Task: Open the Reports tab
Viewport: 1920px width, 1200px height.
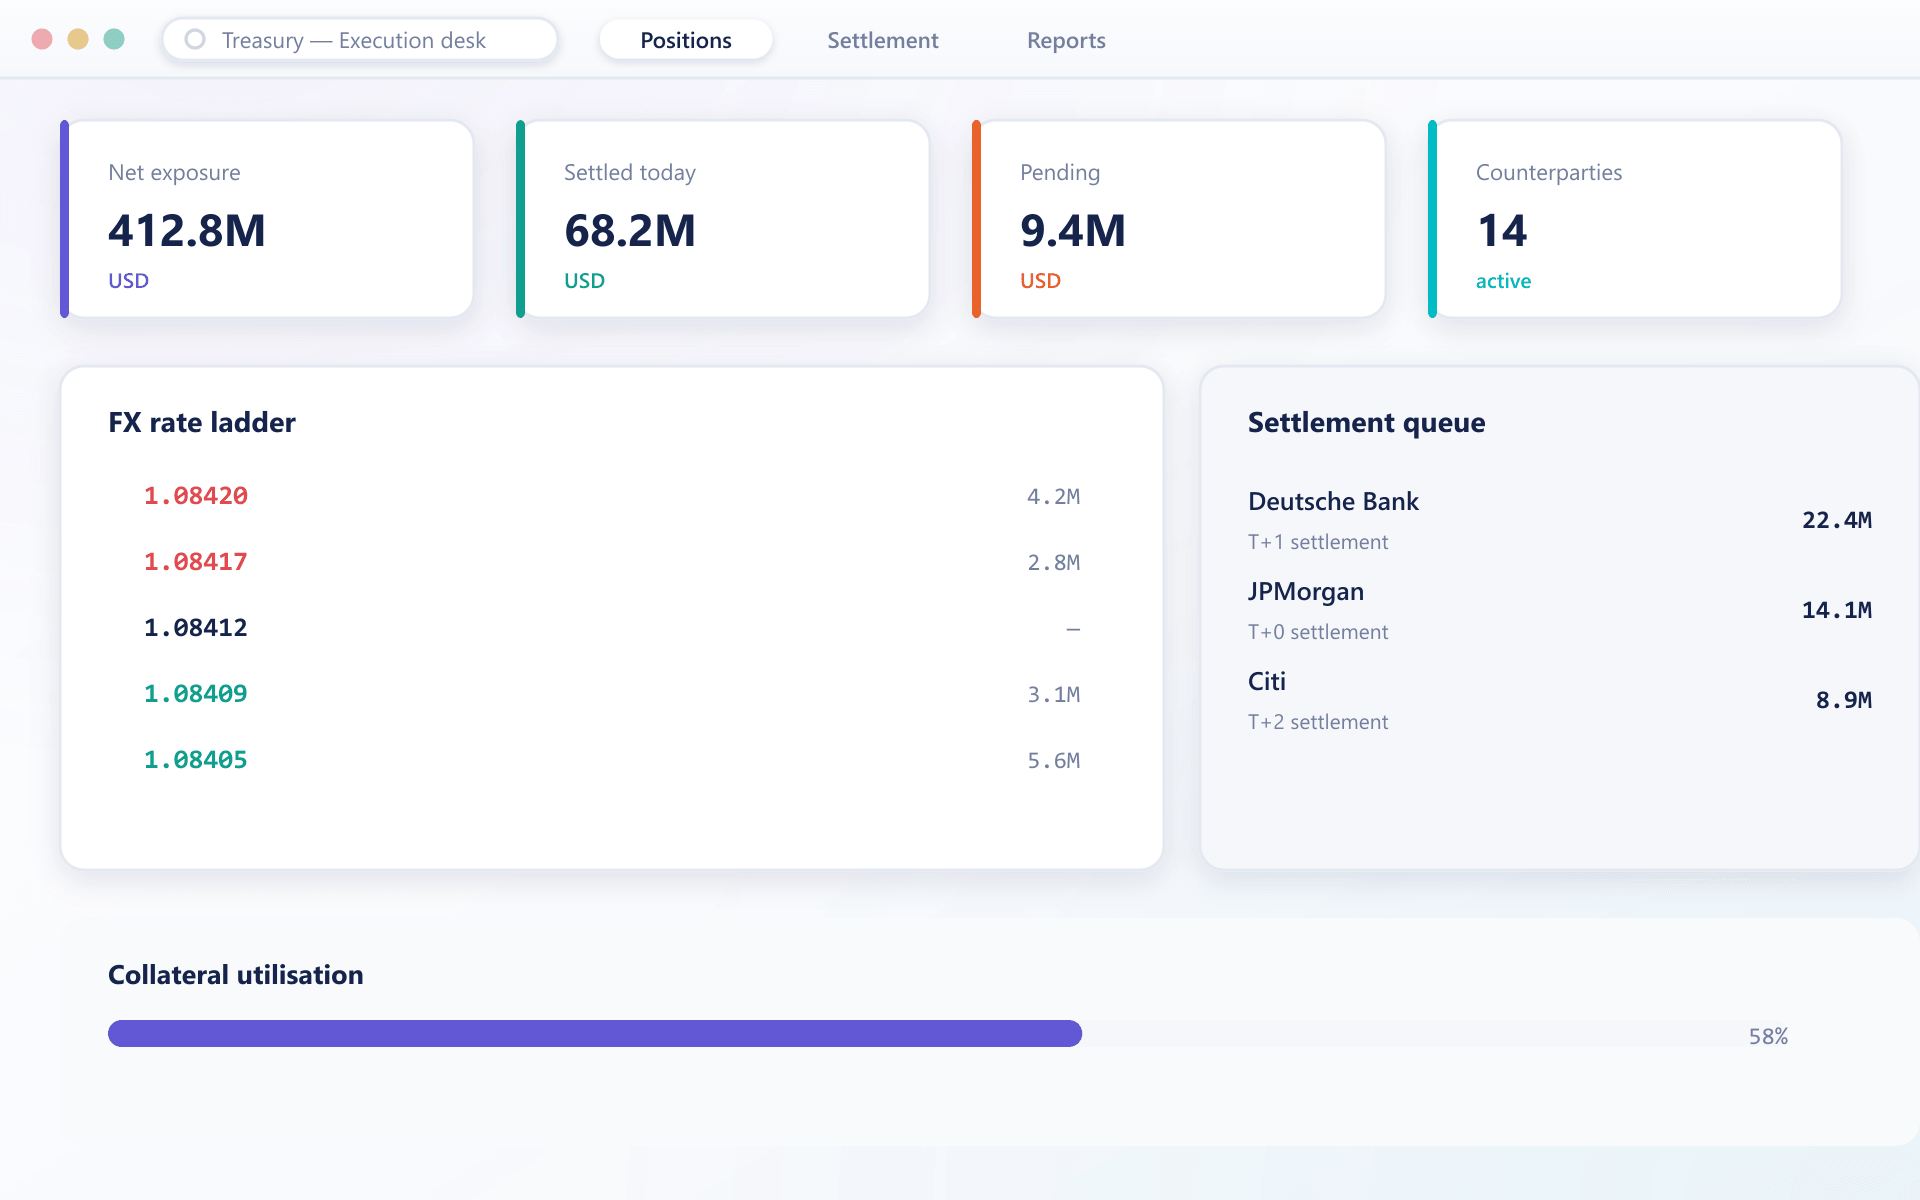Action: pos(1066,40)
